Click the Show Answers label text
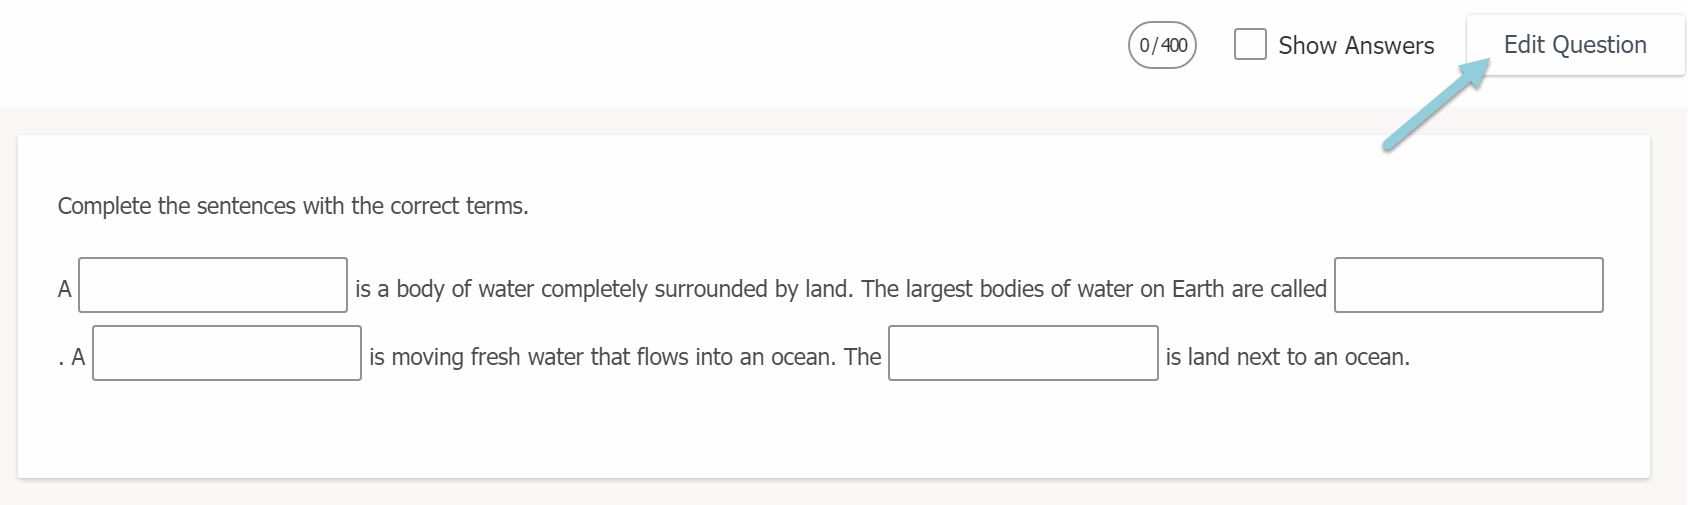Screen dimensions: 1688x505 1356,46
